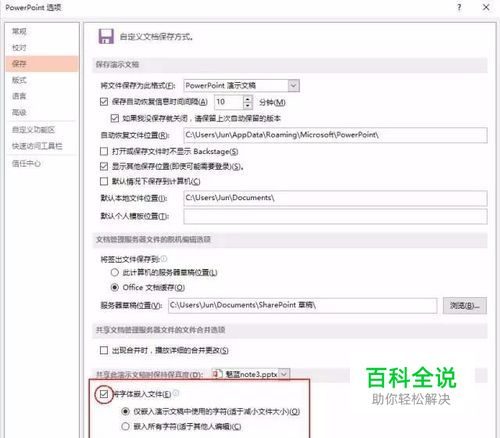Toggle 将字体嵌入文件 embed fonts checkbox
The width and height of the screenshot is (500, 438).
pyautogui.click(x=104, y=394)
